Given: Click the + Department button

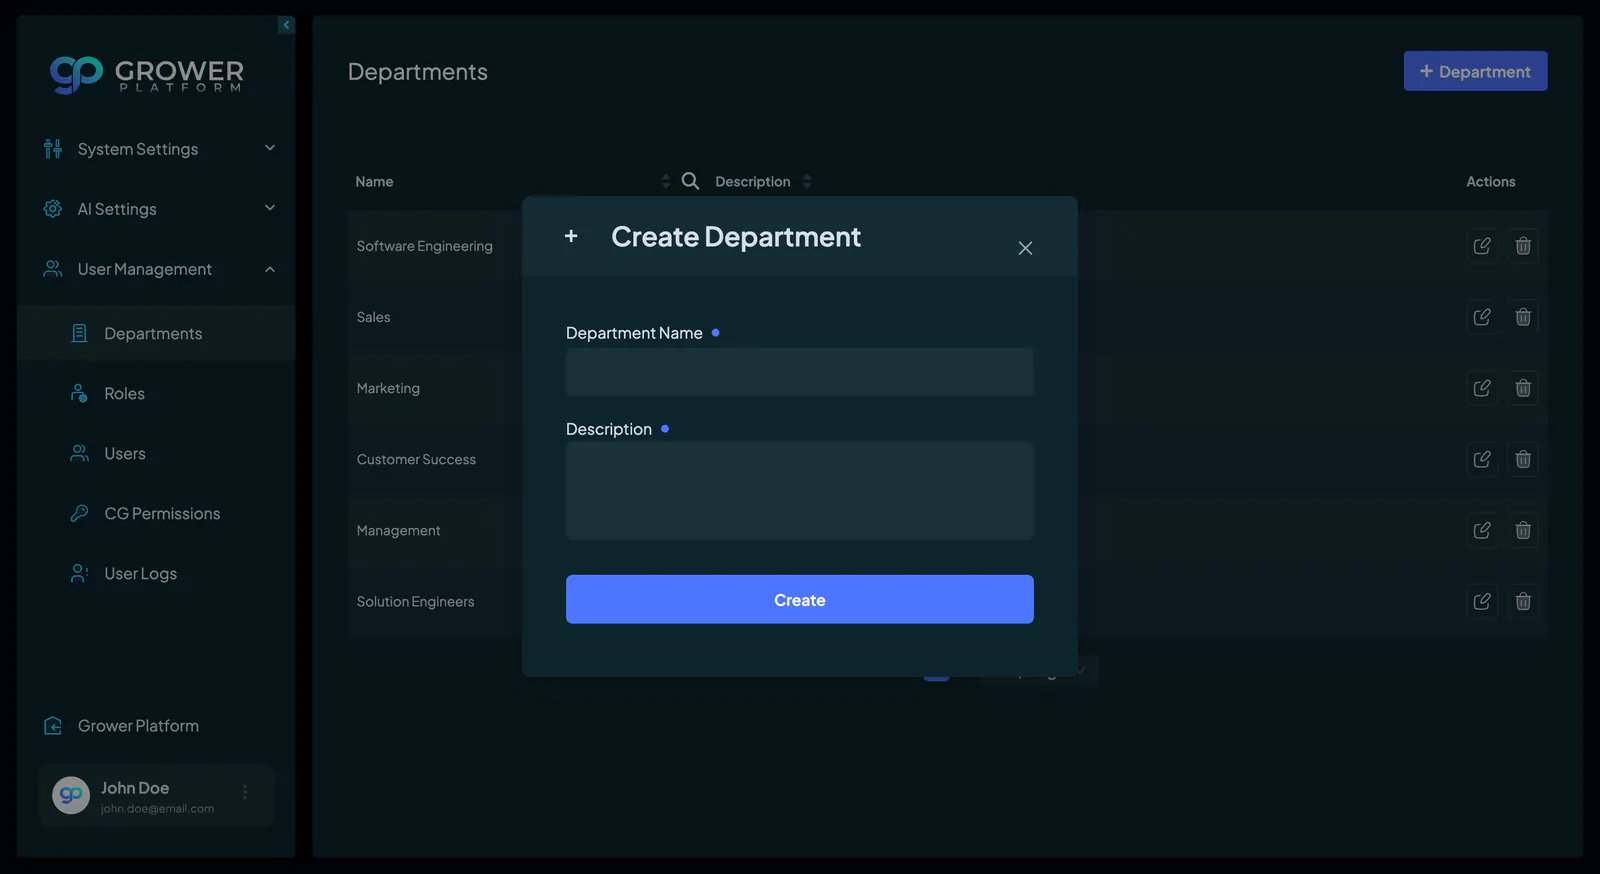Looking at the screenshot, I should pos(1476,71).
